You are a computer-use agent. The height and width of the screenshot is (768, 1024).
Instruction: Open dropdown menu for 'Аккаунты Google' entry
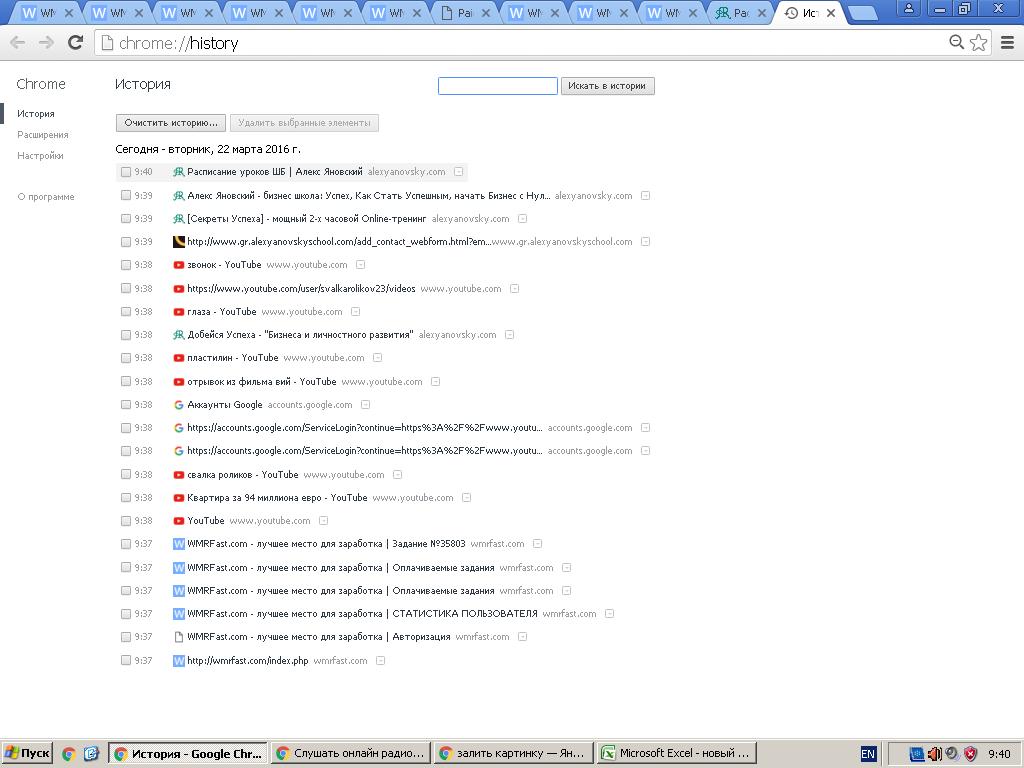(366, 404)
